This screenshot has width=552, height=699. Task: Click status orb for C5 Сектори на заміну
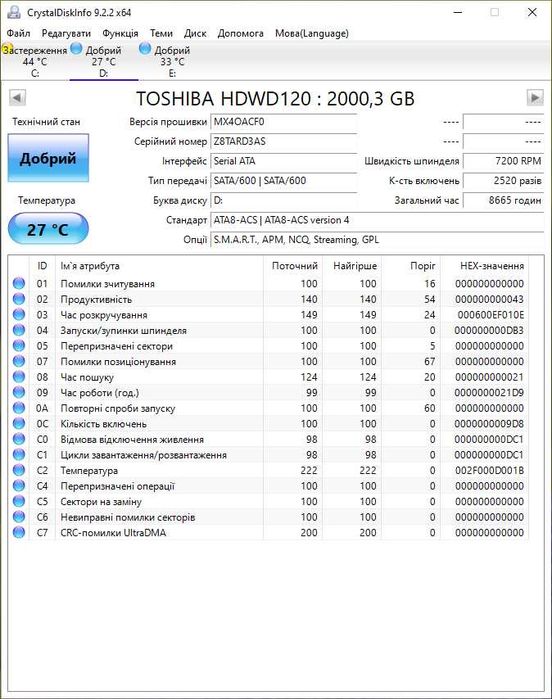click(19, 502)
